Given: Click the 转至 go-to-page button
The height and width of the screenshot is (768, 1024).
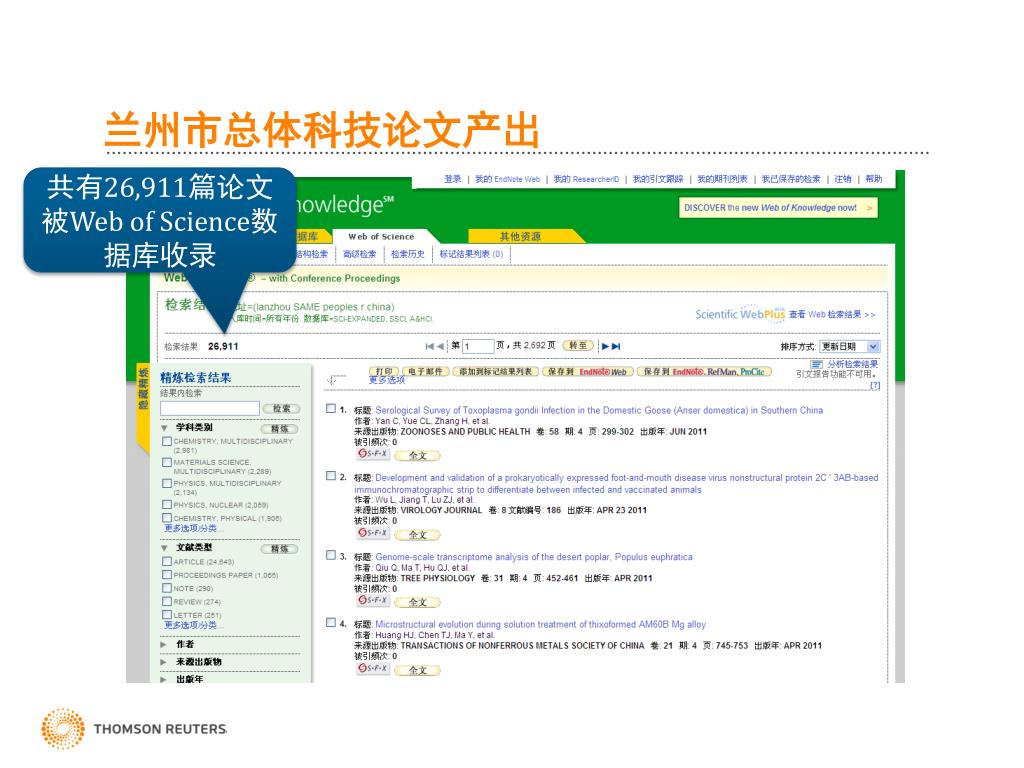Looking at the screenshot, I should (x=578, y=346).
